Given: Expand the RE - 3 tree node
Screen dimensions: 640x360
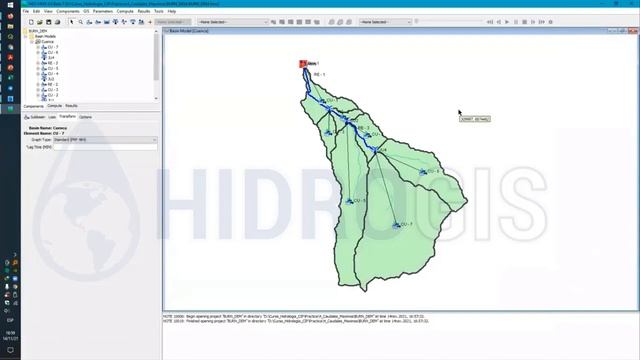Looking at the screenshot, I should click(x=38, y=63).
